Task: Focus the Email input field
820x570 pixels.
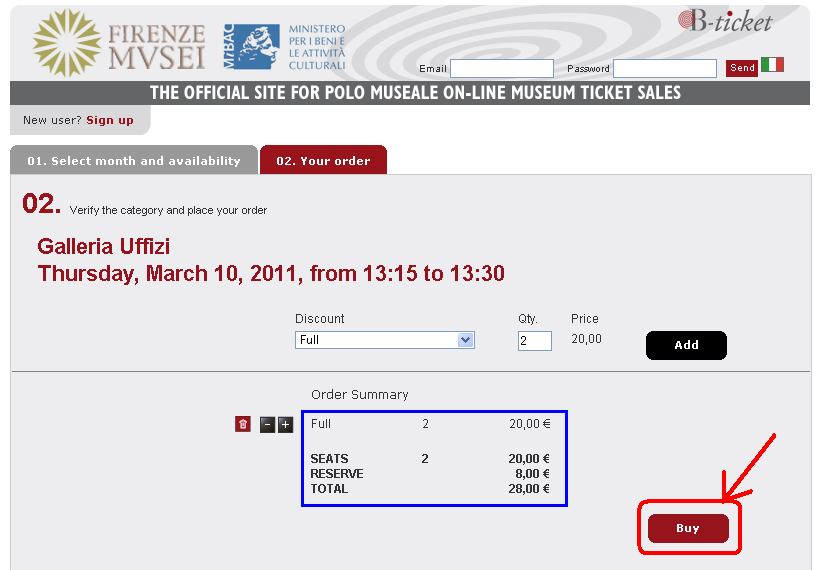Action: tap(501, 69)
